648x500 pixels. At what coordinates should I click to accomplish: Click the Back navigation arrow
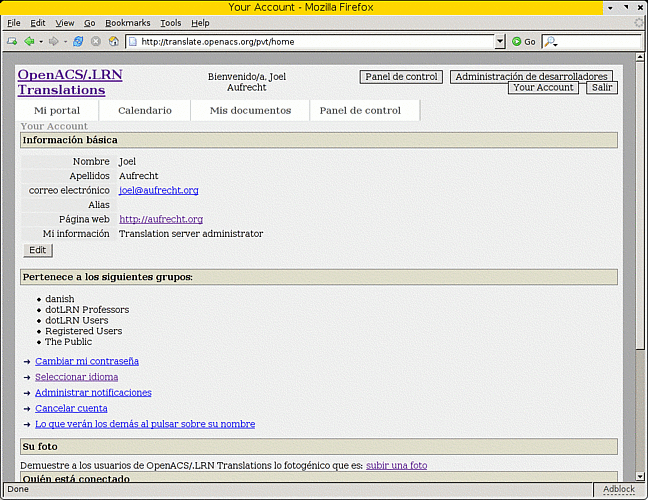pos(29,42)
